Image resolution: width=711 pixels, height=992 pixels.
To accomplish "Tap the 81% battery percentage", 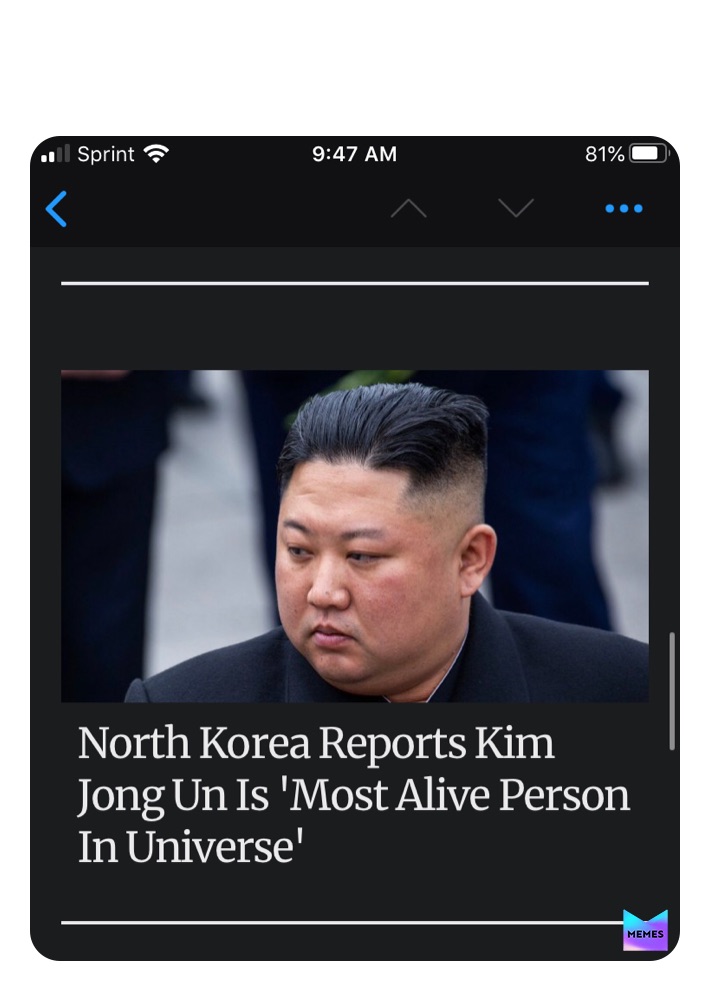I will click(x=605, y=154).
